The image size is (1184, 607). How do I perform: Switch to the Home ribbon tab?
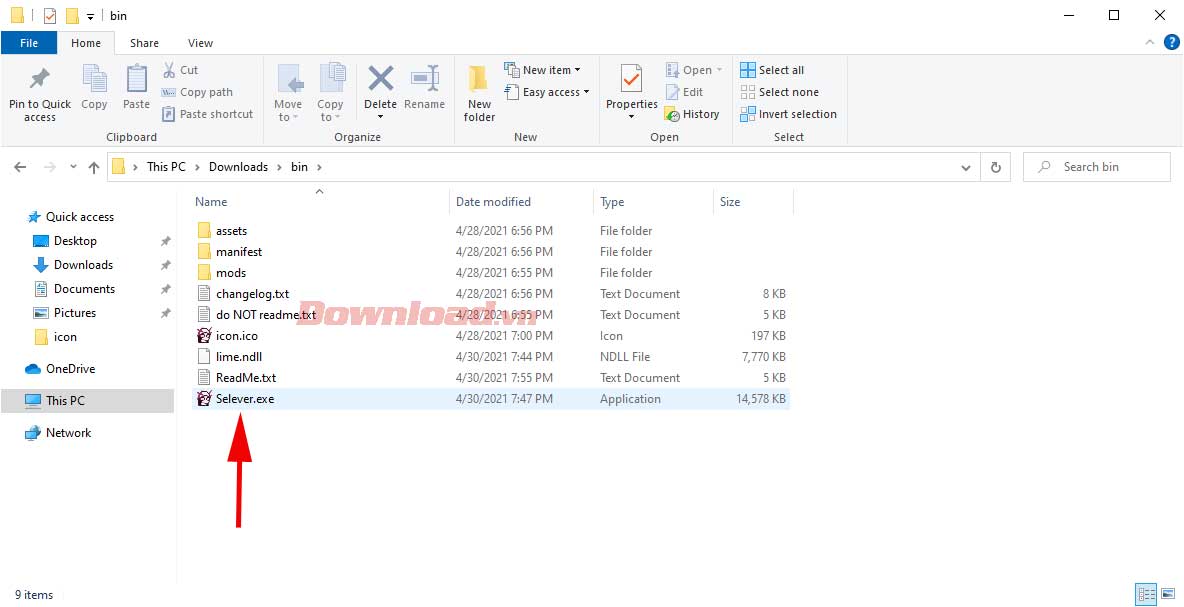point(86,43)
